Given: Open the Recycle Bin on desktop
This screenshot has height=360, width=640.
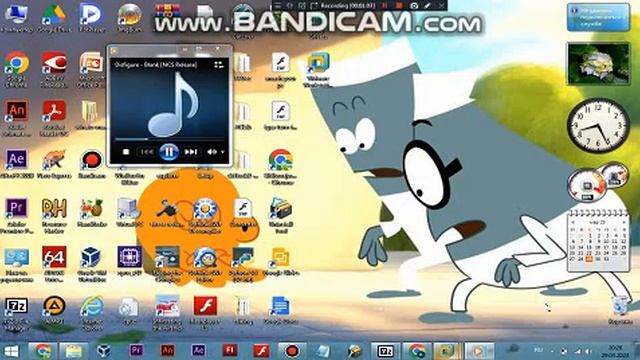Looking at the screenshot, I should [620, 310].
